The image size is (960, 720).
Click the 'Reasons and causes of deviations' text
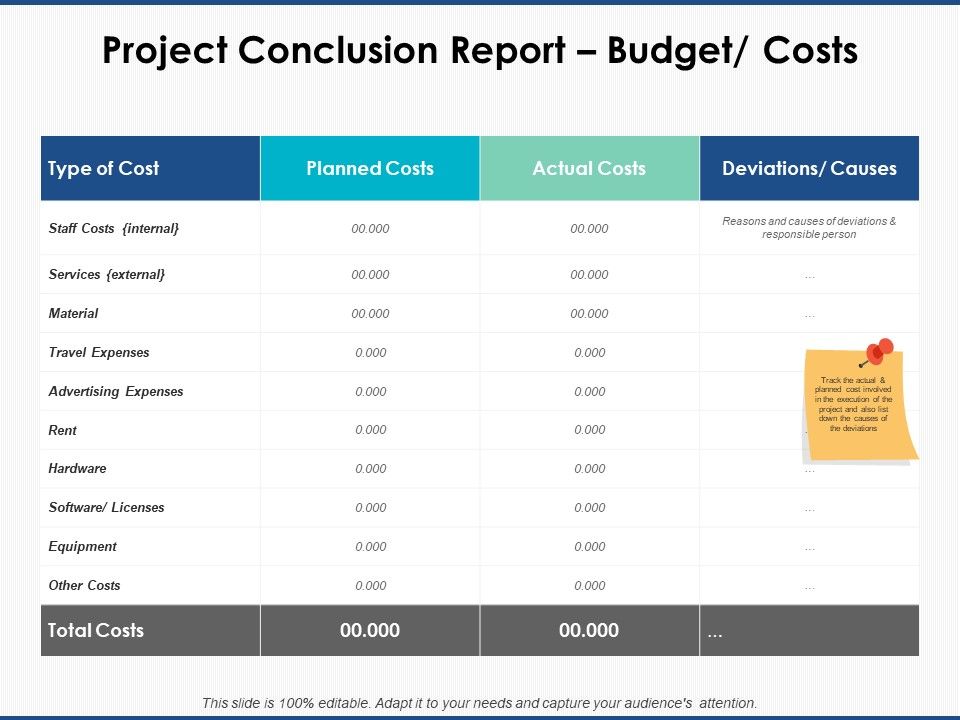(x=809, y=228)
